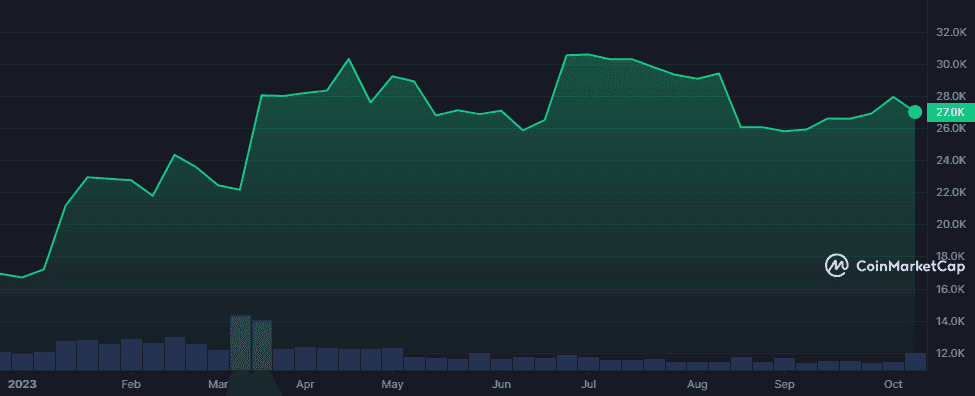The image size is (975, 396).
Task: Click the 24.0K price axis label
Action: click(x=950, y=160)
